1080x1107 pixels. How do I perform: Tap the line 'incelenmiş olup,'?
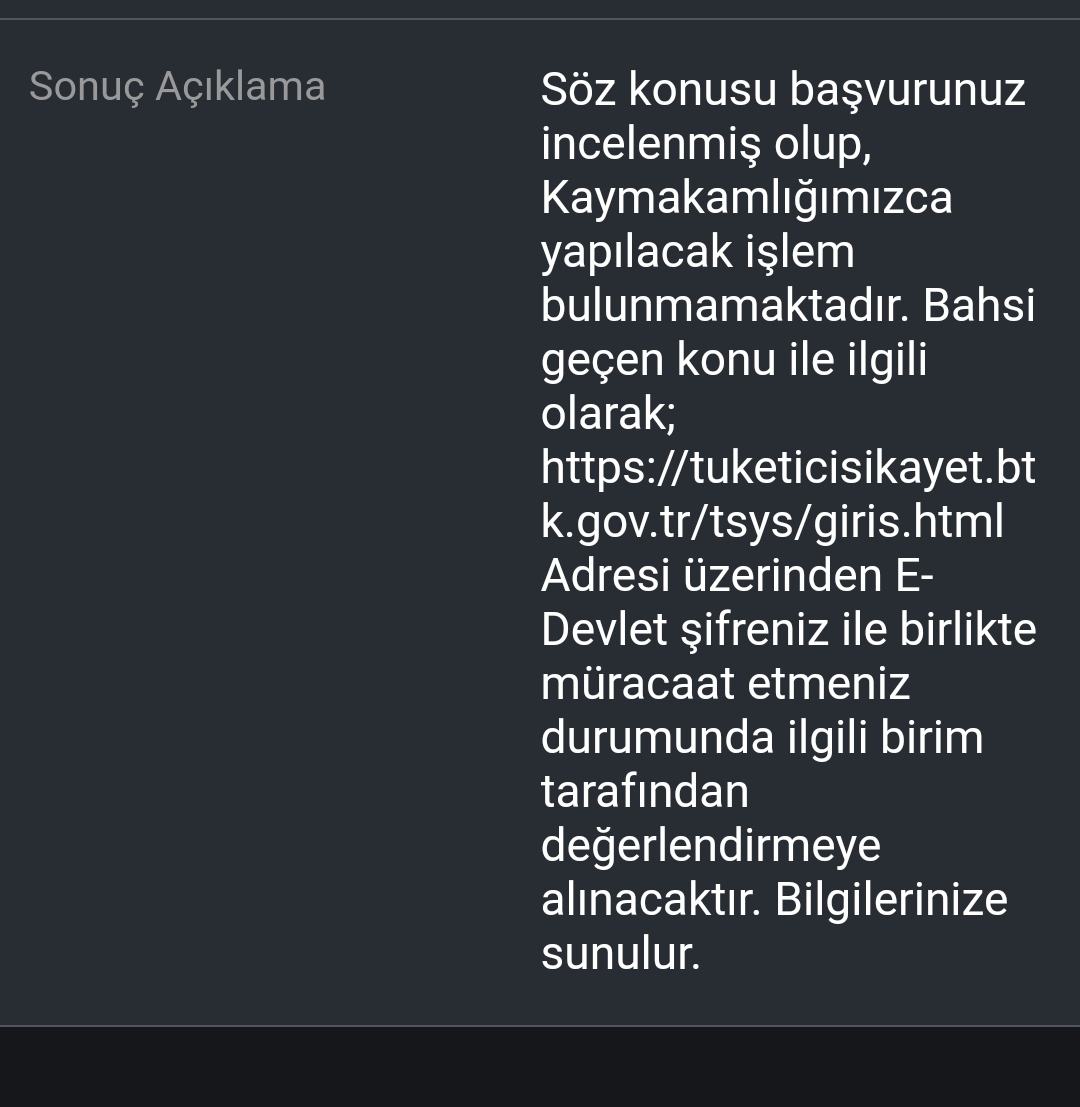point(706,144)
